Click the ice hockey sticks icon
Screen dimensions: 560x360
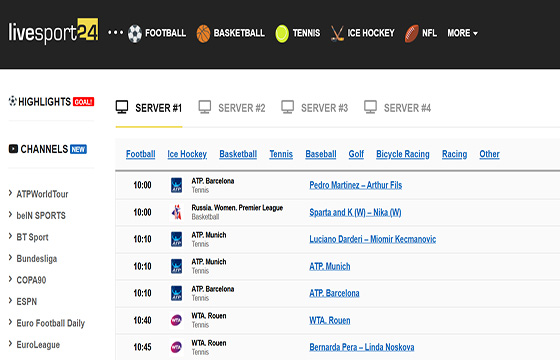pos(337,34)
